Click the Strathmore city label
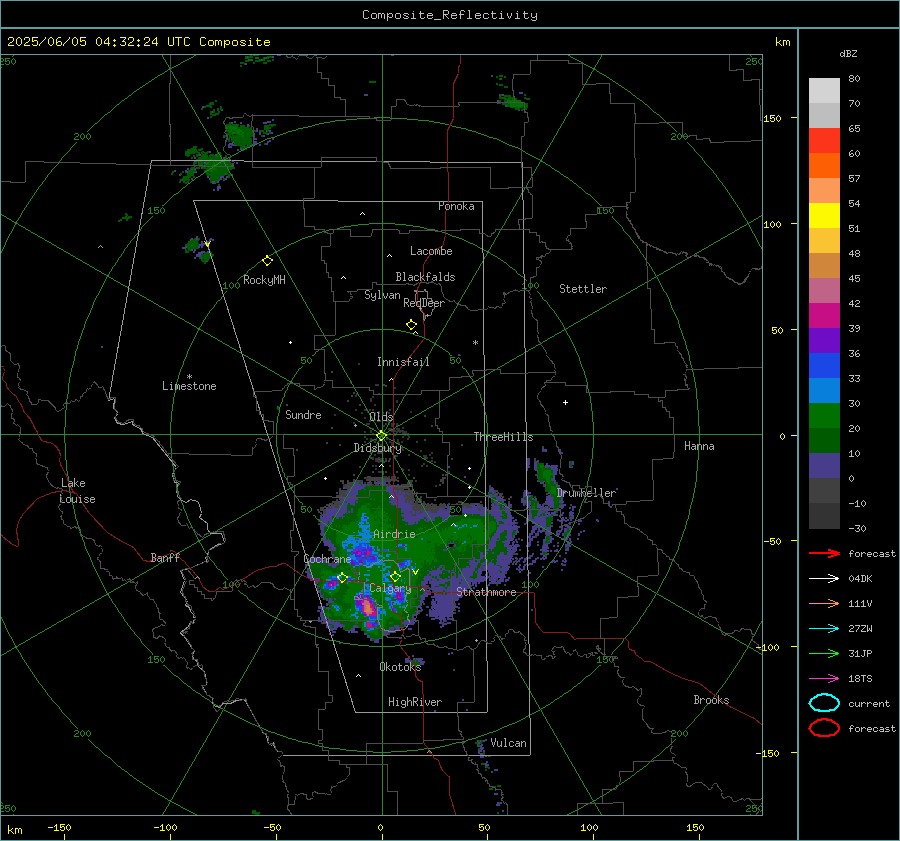 [486, 592]
